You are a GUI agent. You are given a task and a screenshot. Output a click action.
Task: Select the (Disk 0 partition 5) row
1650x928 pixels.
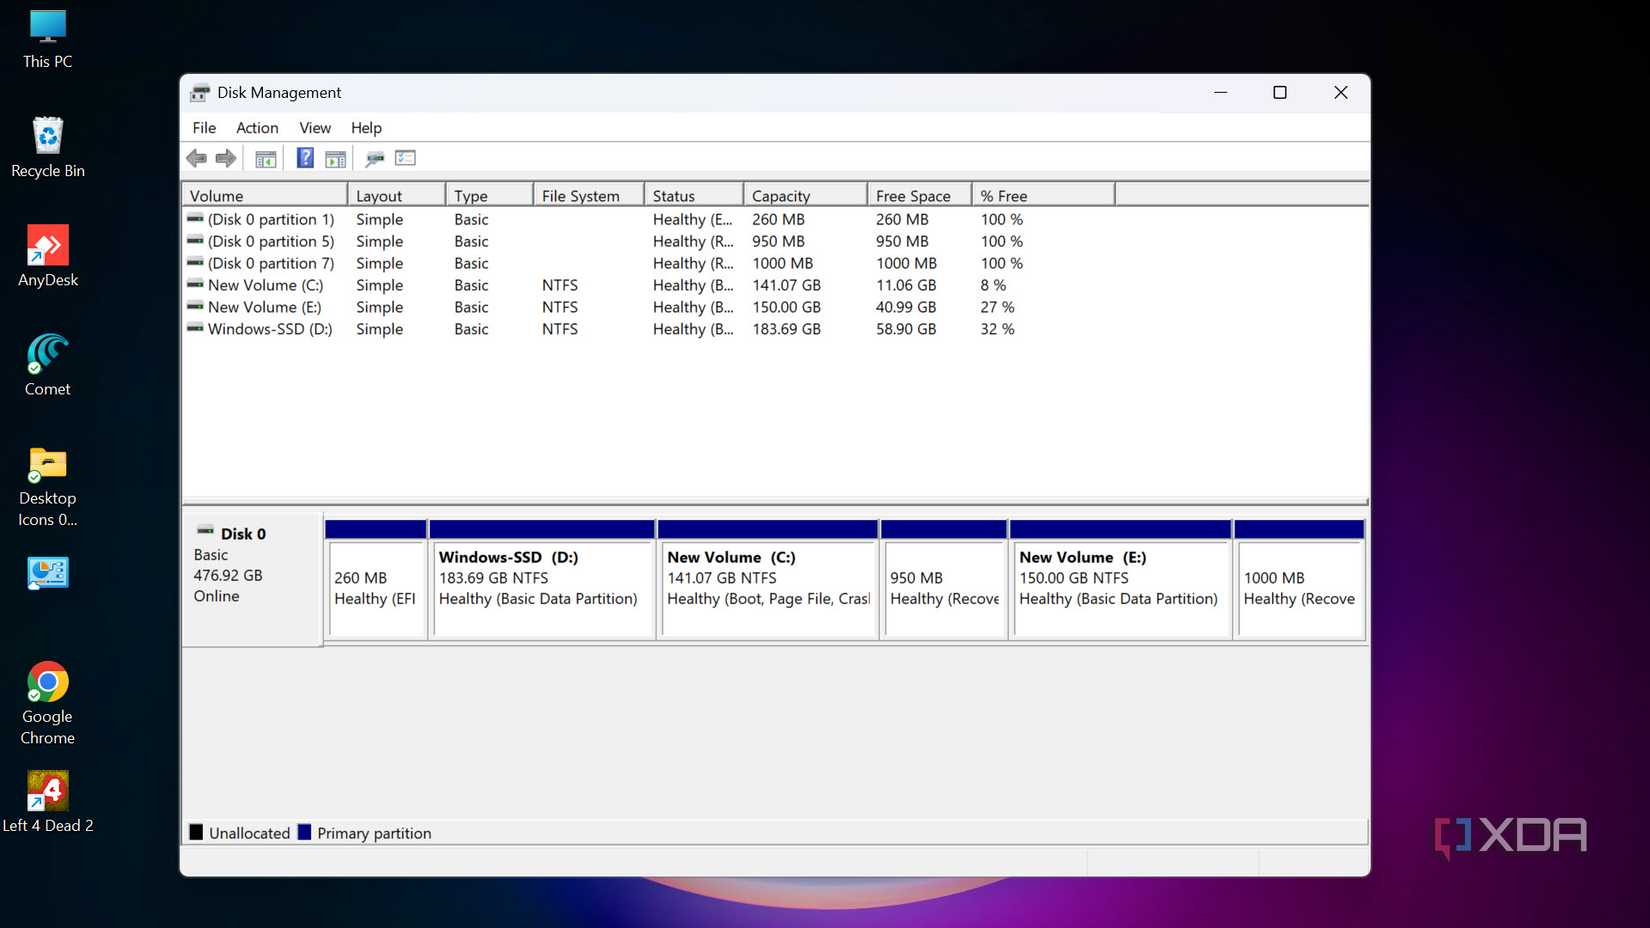[x=775, y=241]
